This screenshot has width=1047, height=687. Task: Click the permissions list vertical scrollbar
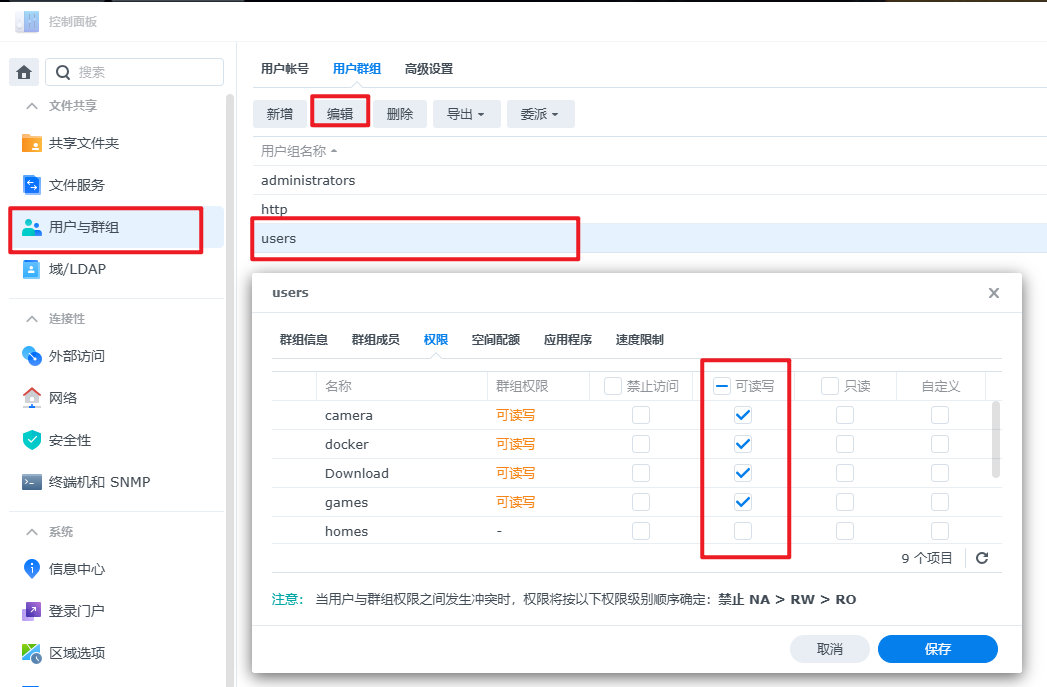pos(995,440)
